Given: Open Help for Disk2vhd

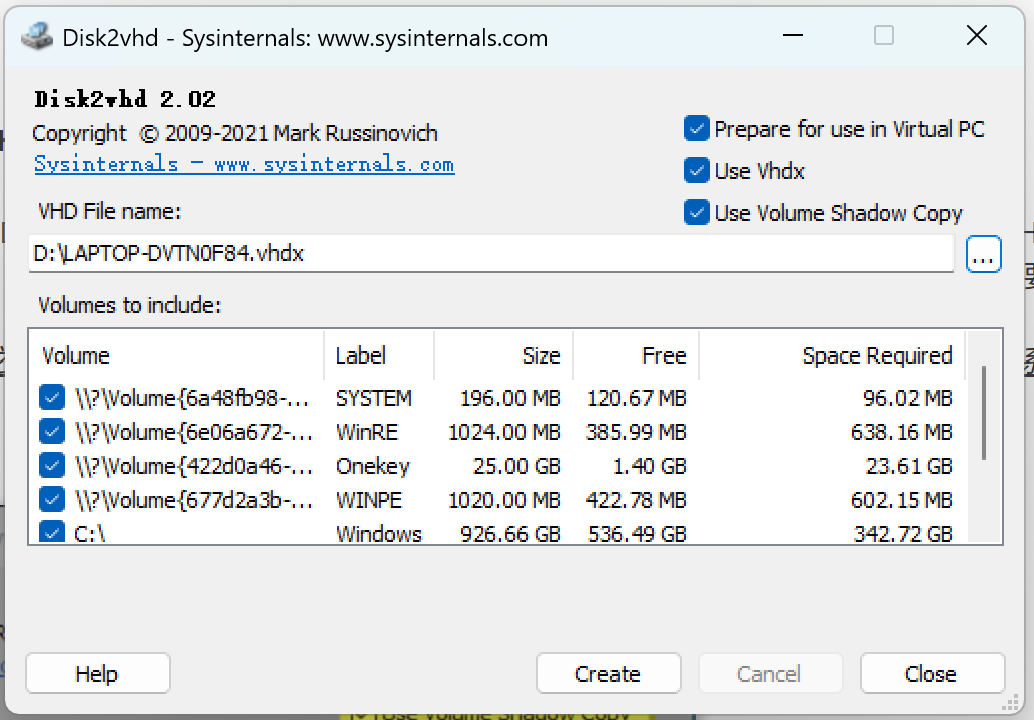Looking at the screenshot, I should tap(98, 673).
